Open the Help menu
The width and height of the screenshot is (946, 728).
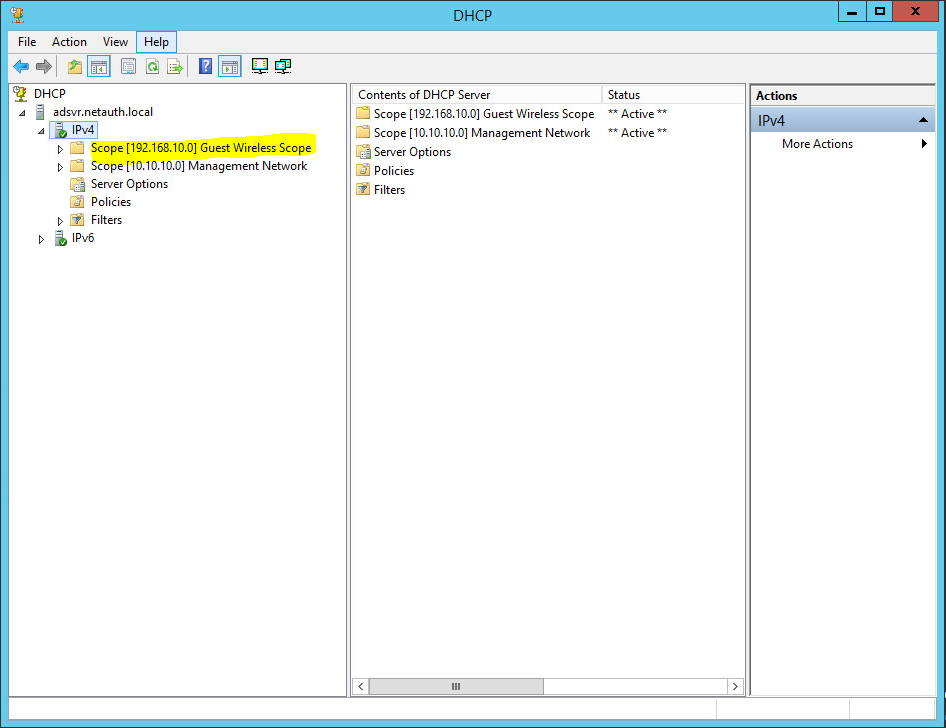click(156, 42)
